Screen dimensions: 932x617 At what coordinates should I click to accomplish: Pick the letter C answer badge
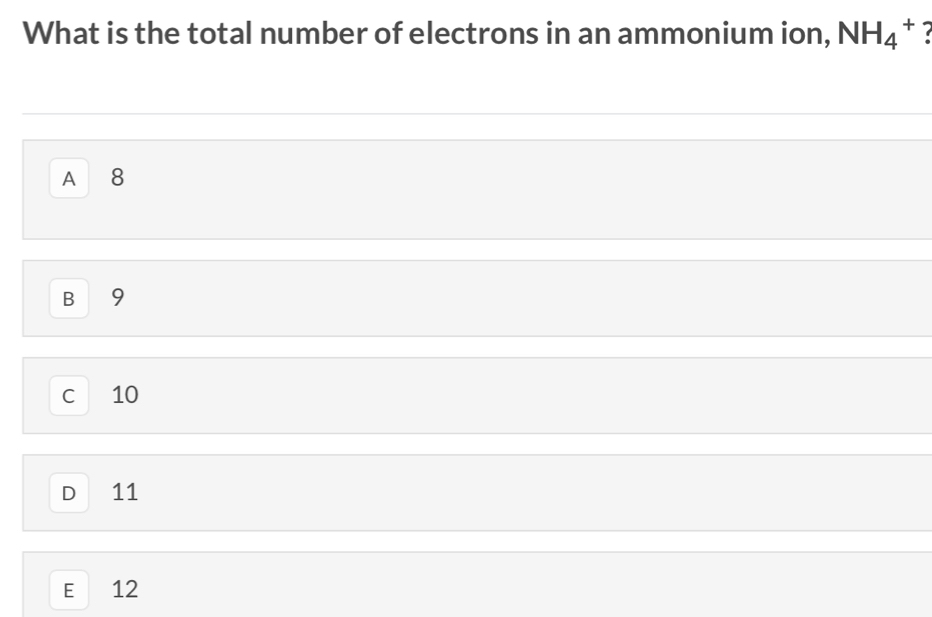[x=69, y=396]
